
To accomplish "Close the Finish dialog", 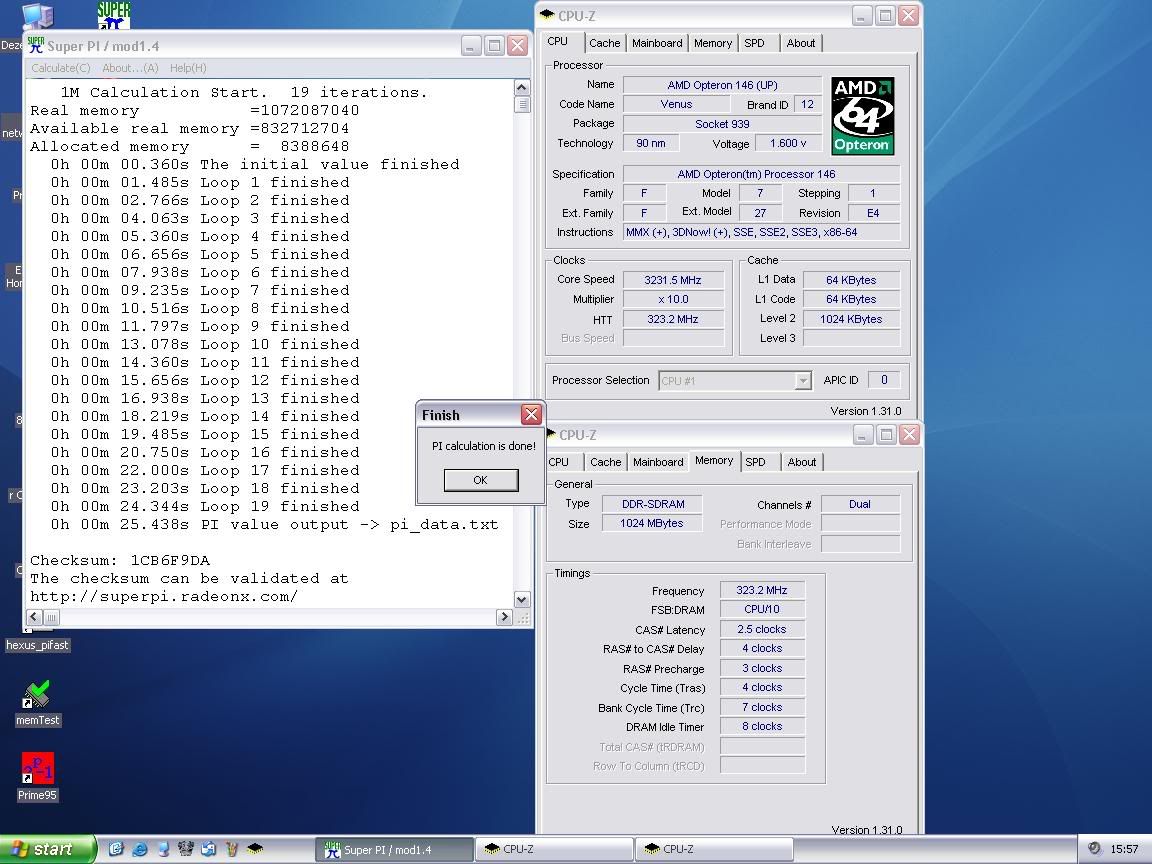I will 531,414.
